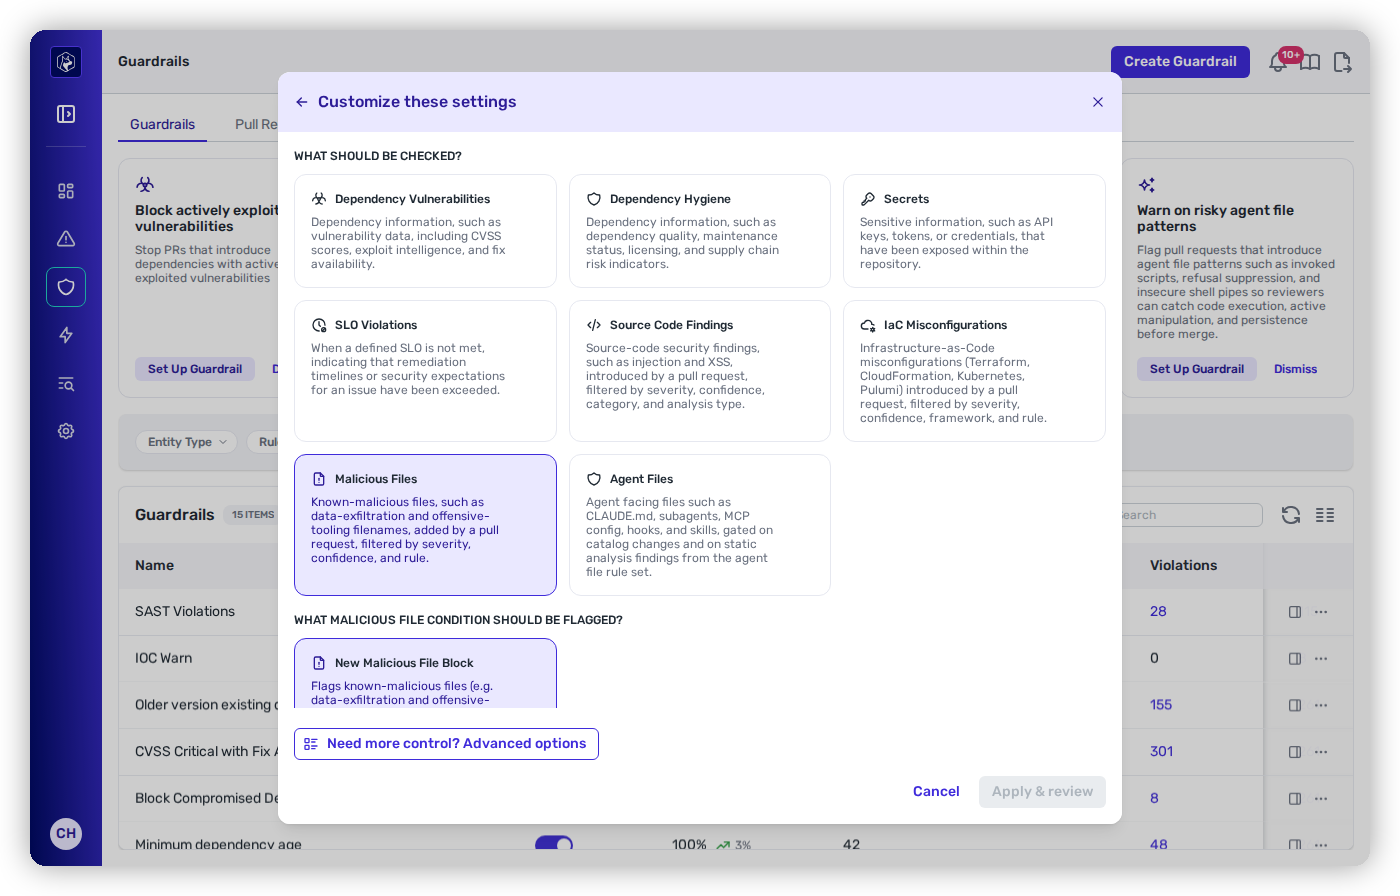Click the app logo in the sidebar

pos(66,62)
